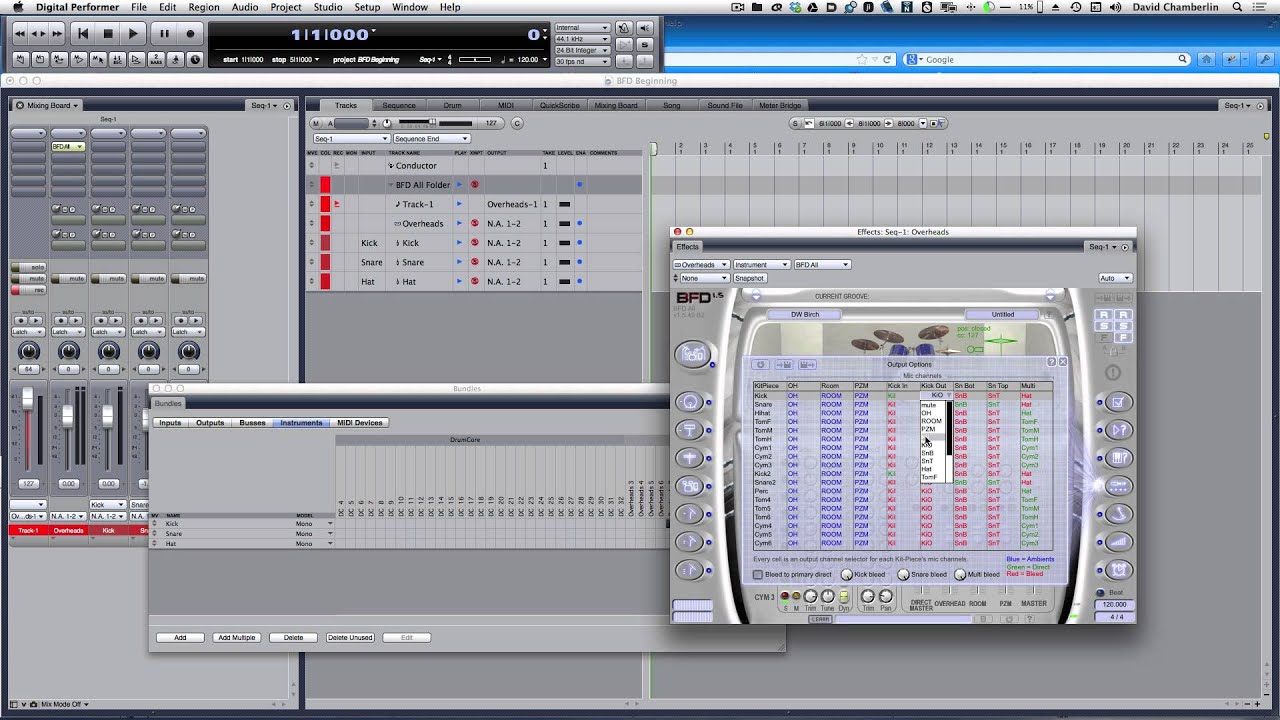The width and height of the screenshot is (1280, 720).
Task: Switch to the Sequence tab
Action: pyautogui.click(x=398, y=106)
